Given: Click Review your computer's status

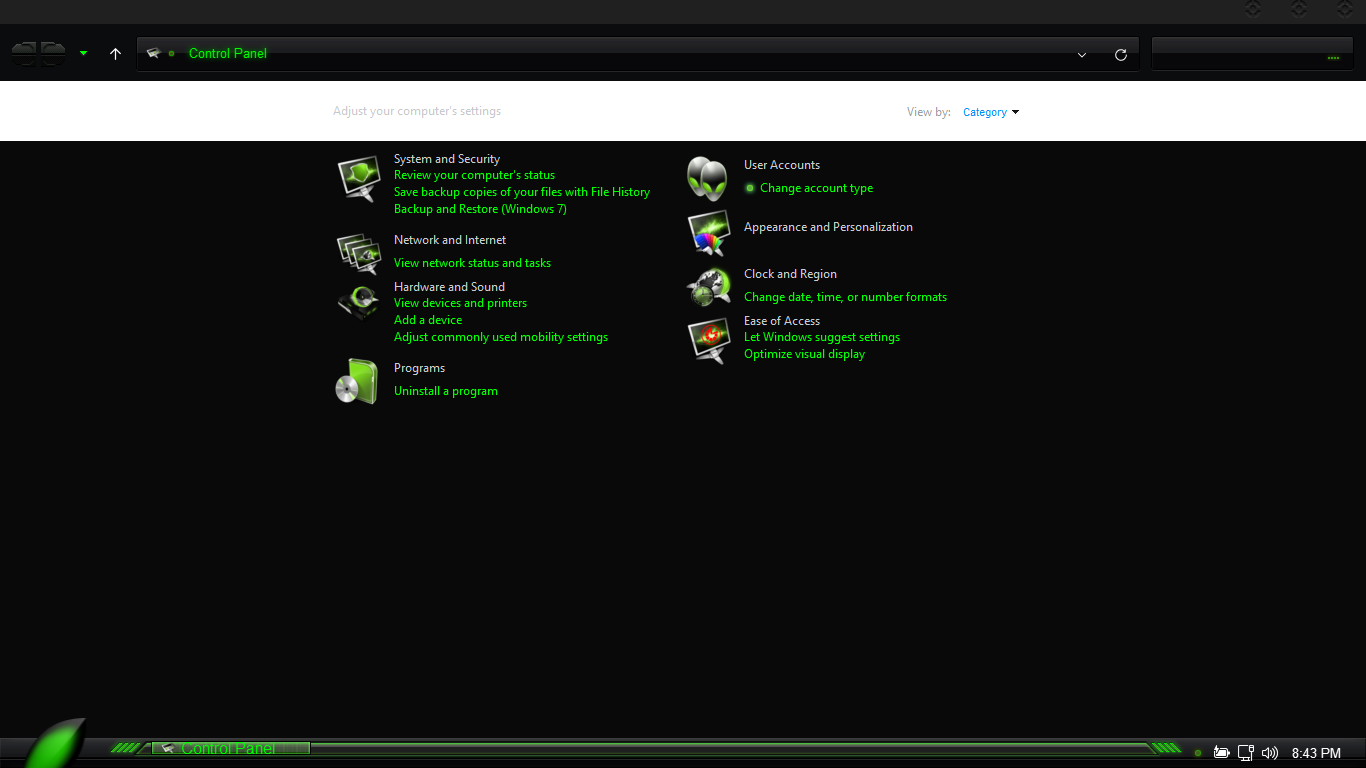Looking at the screenshot, I should click(474, 175).
